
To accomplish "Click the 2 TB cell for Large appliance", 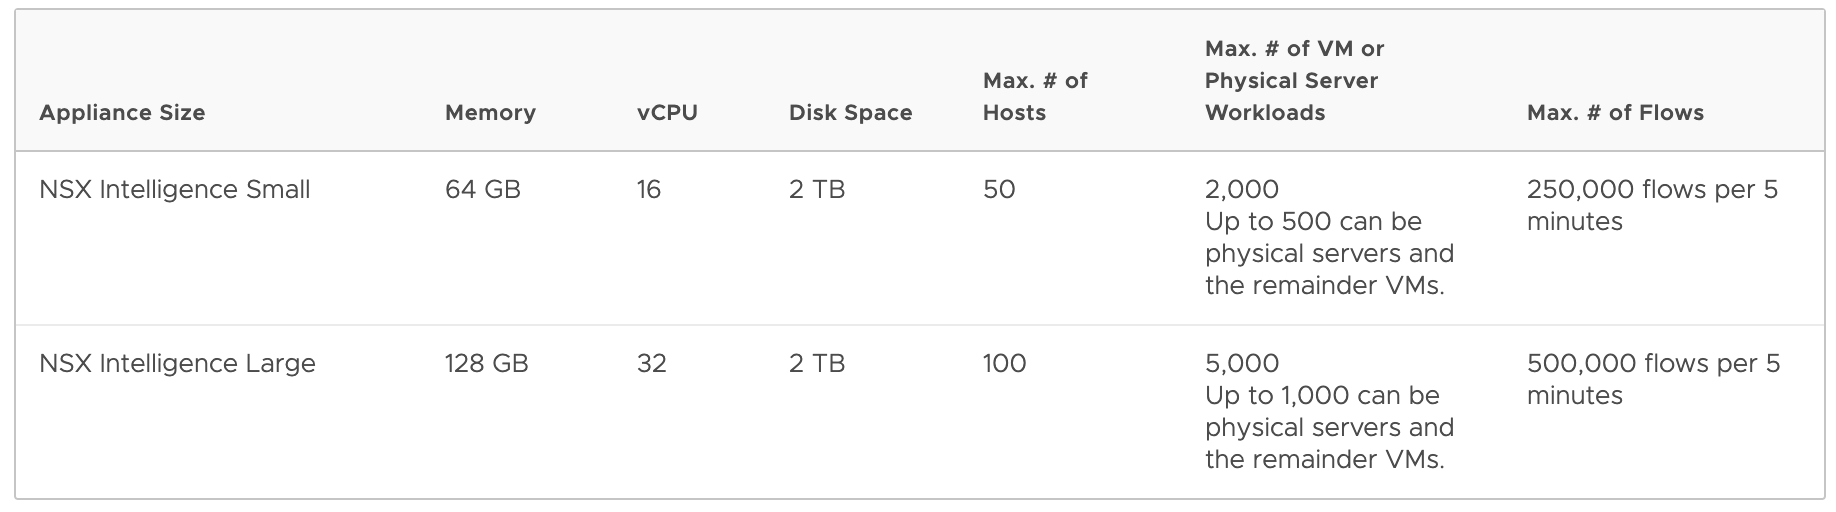I will [x=817, y=364].
